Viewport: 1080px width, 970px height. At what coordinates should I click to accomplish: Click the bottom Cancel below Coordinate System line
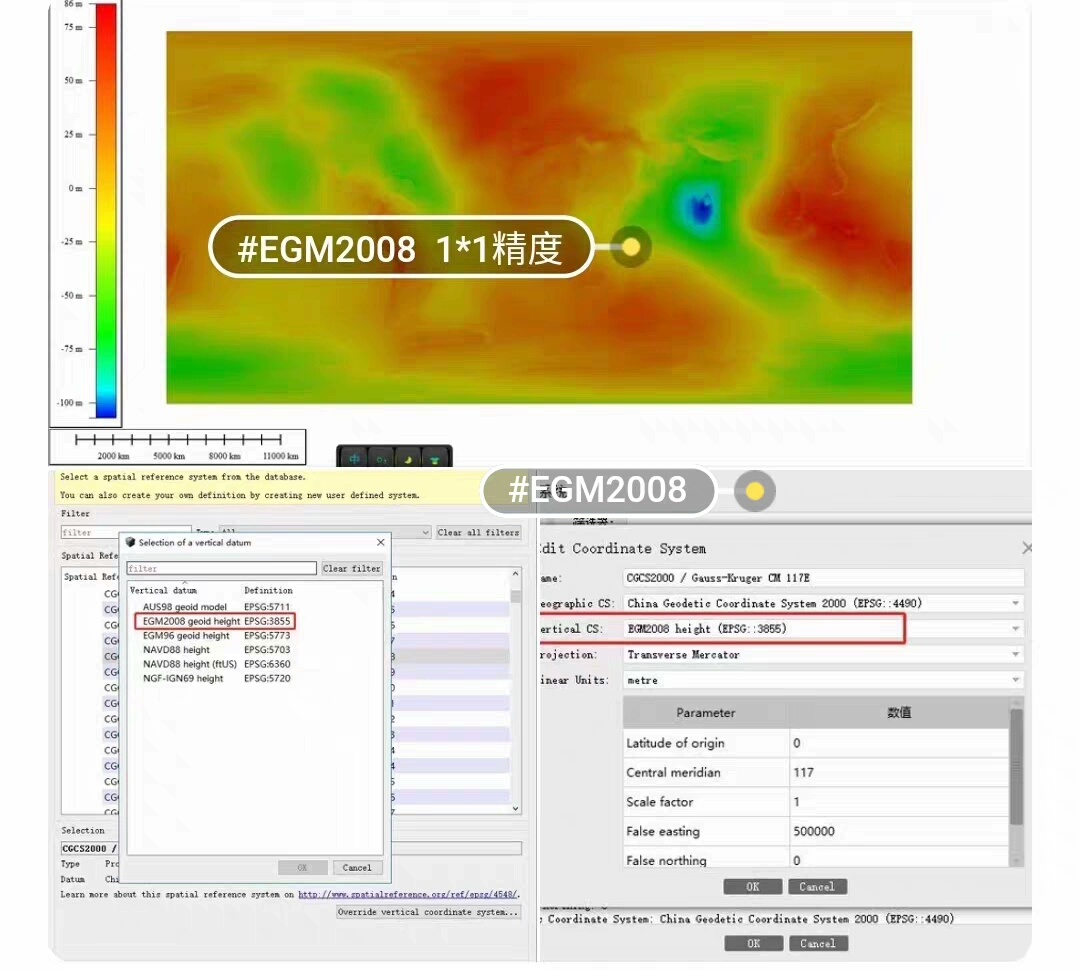[818, 943]
